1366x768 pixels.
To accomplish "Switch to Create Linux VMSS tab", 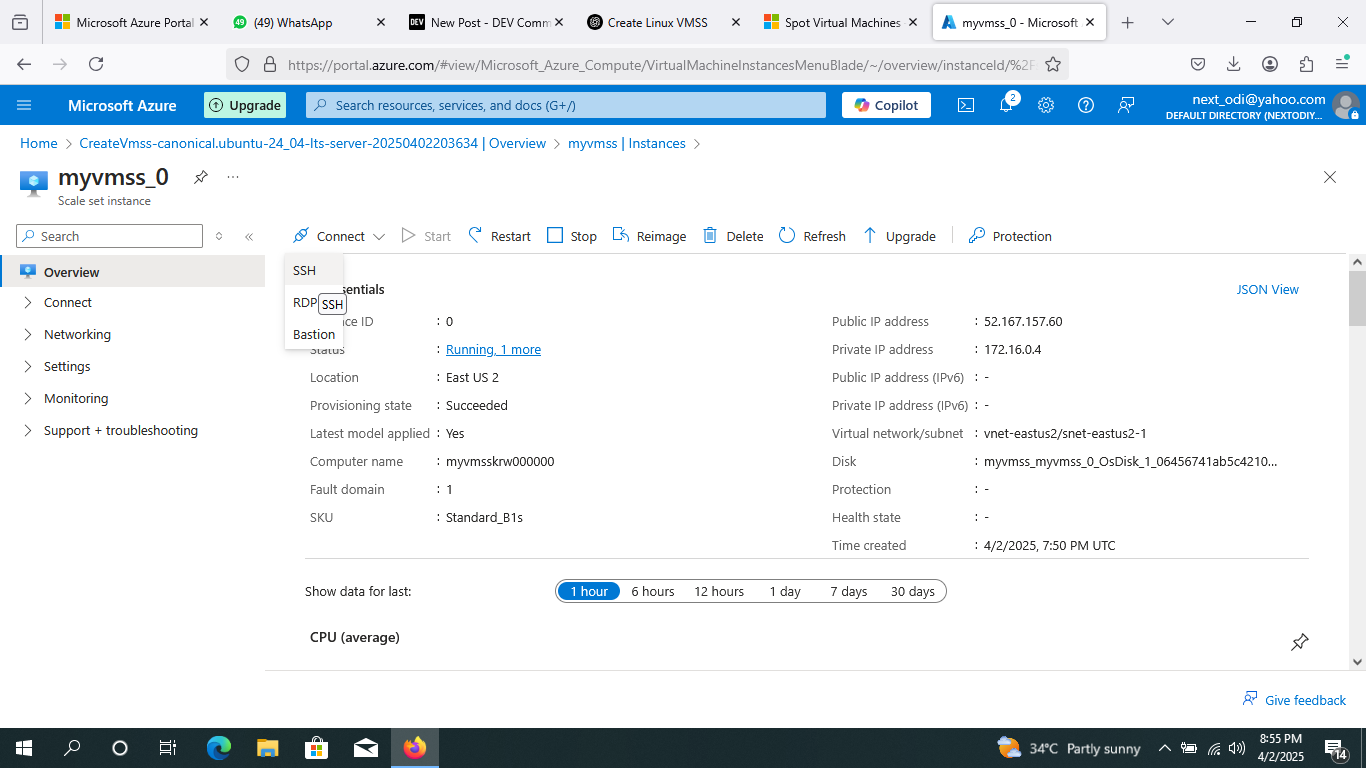I will (661, 22).
